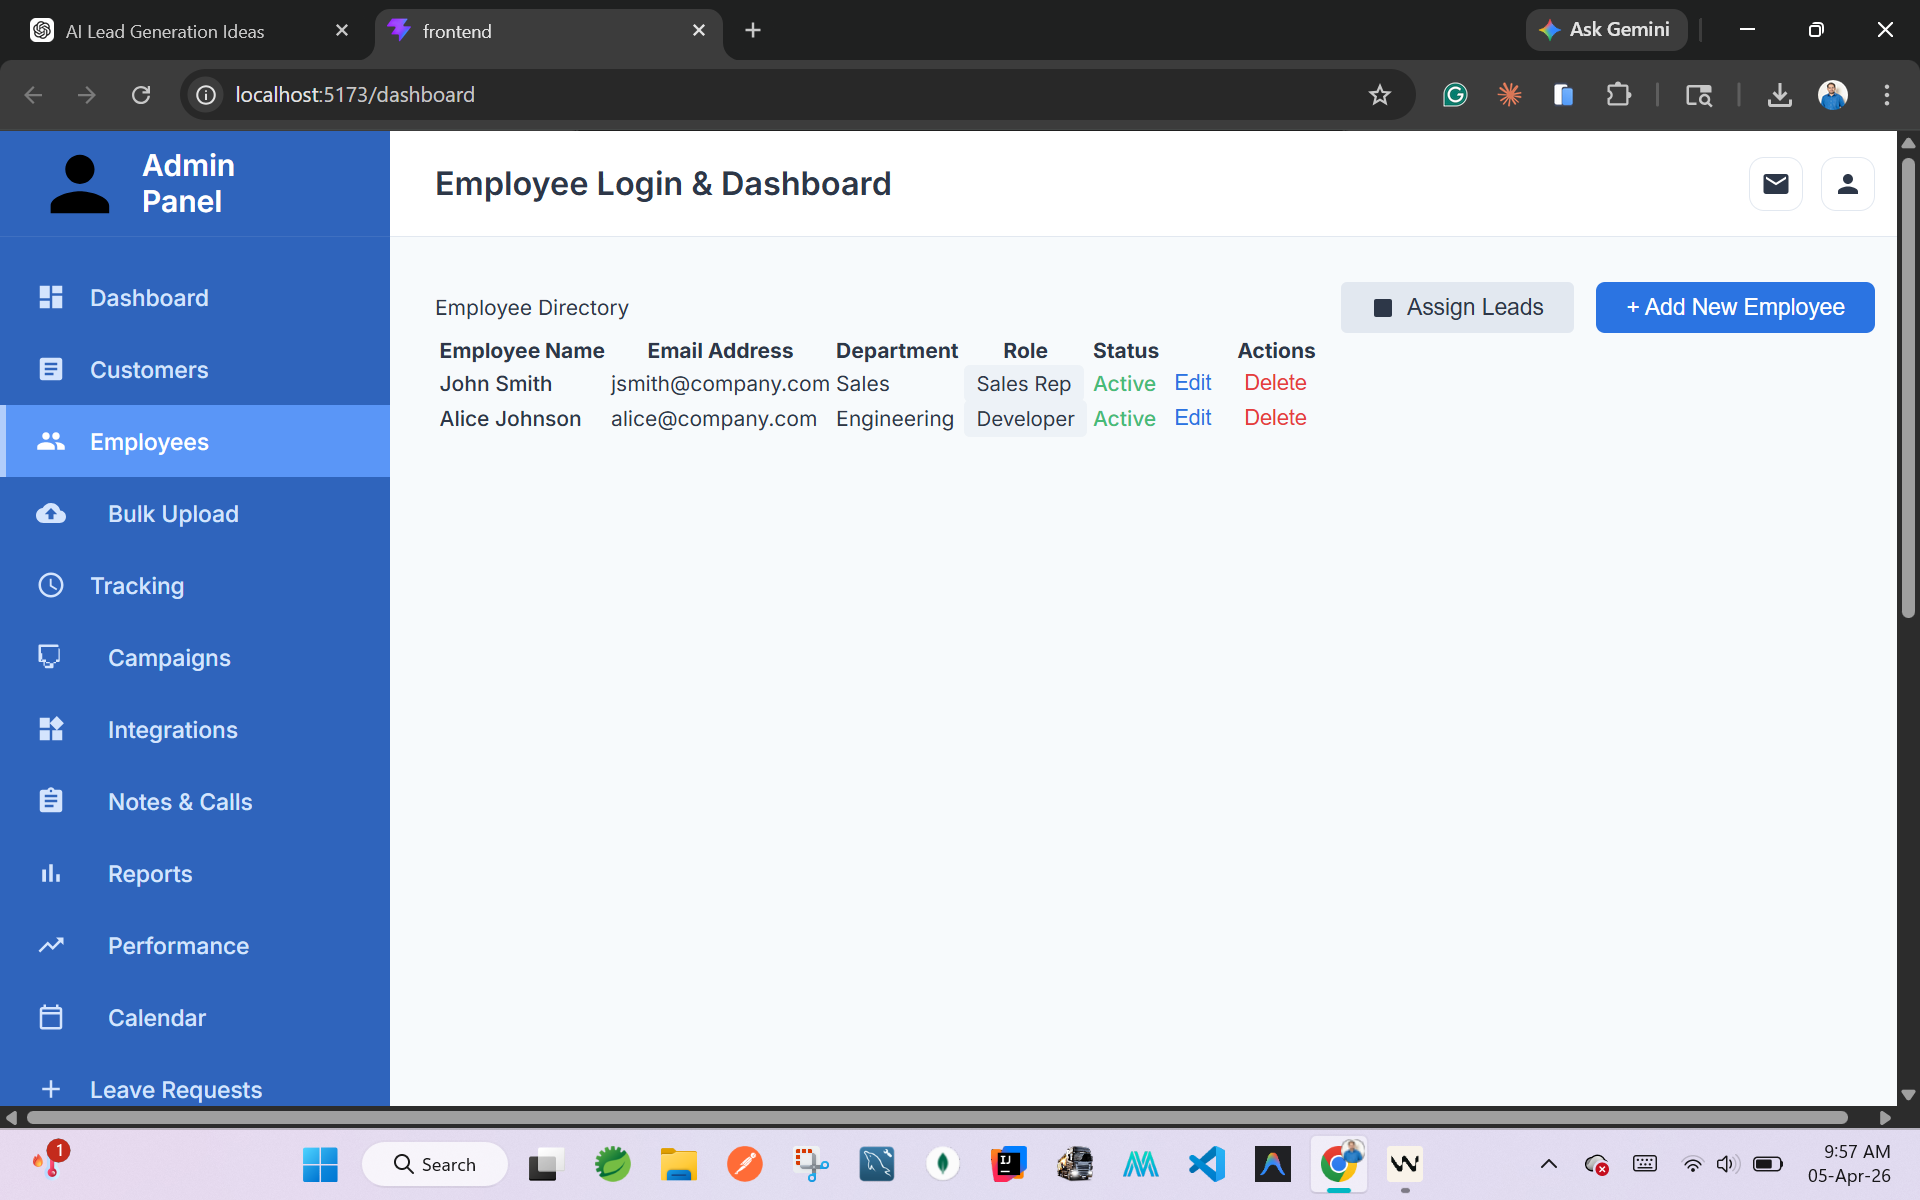Viewport: 1920px width, 1200px height.
Task: Click the Bulk Upload cloud icon
Action: [51, 513]
